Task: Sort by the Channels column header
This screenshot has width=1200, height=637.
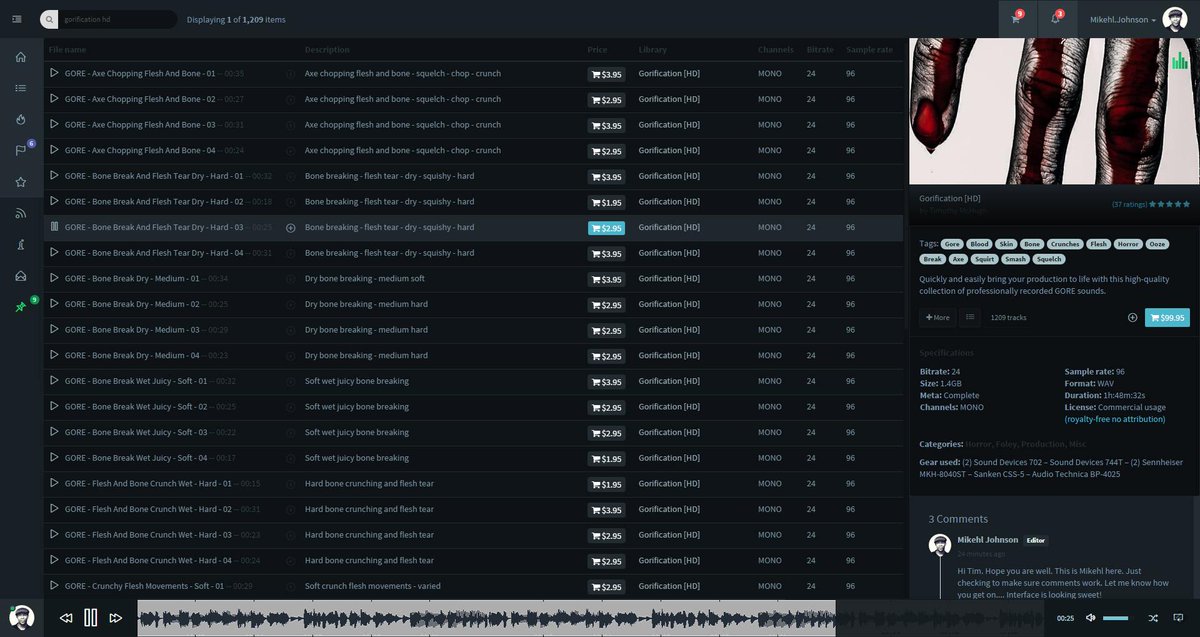Action: pos(775,49)
